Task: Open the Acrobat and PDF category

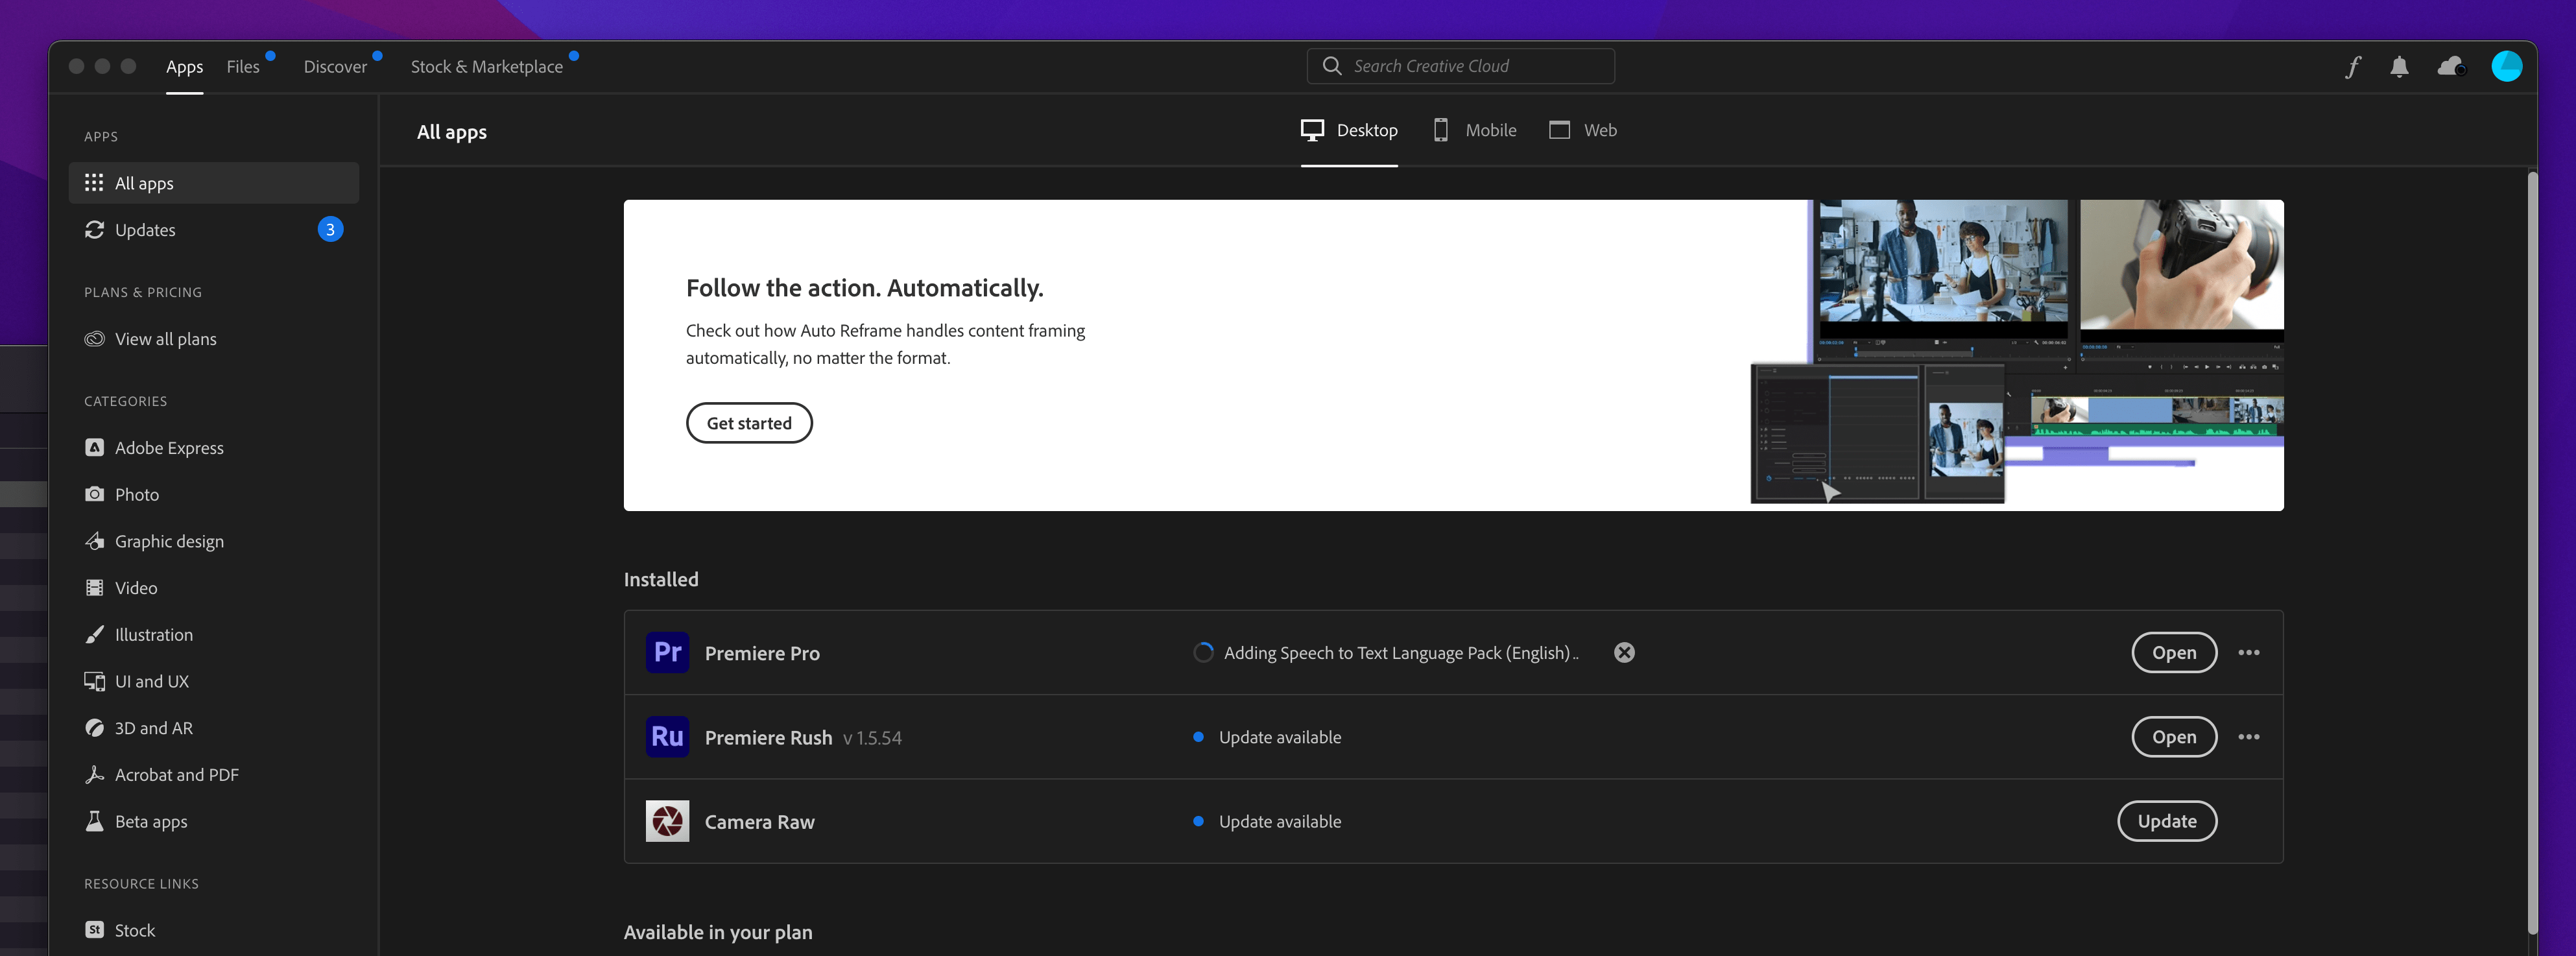Action: [176, 774]
